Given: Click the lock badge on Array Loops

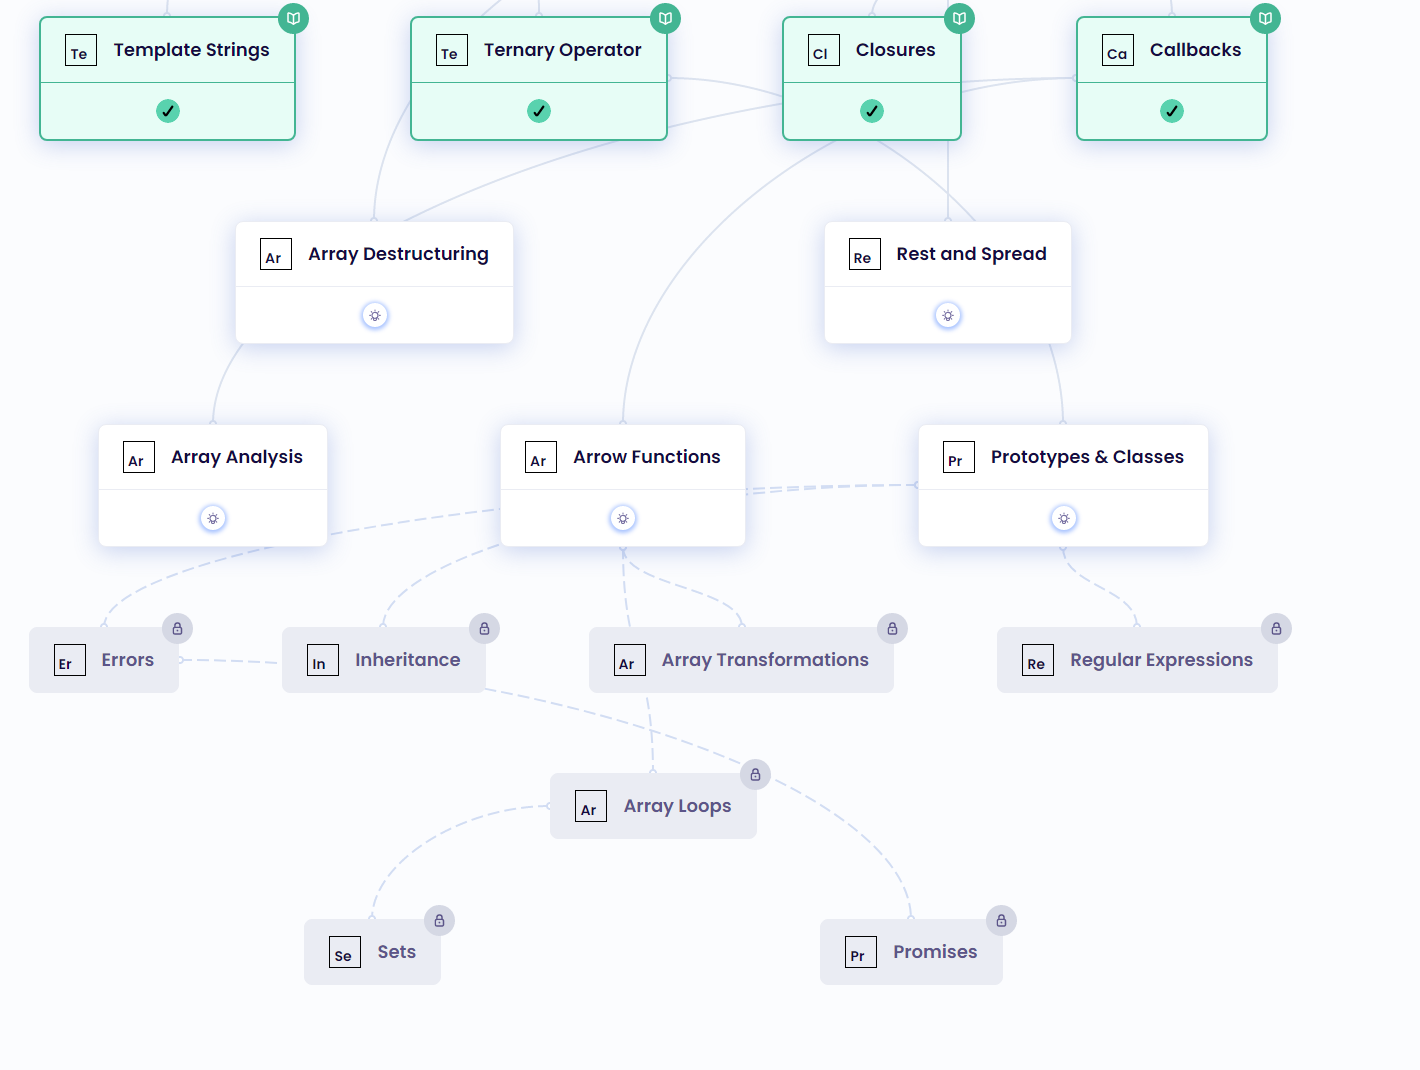Looking at the screenshot, I should 755,774.
